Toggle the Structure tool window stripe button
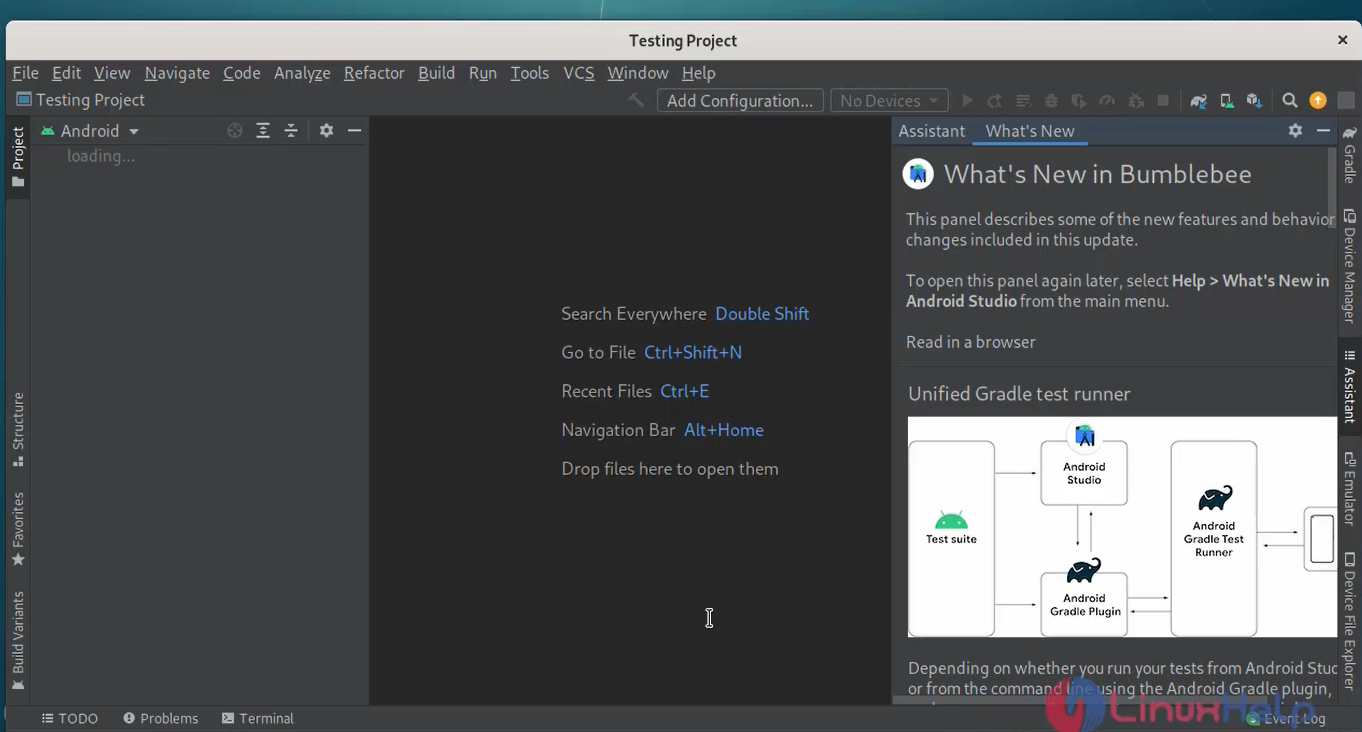 click(x=17, y=430)
